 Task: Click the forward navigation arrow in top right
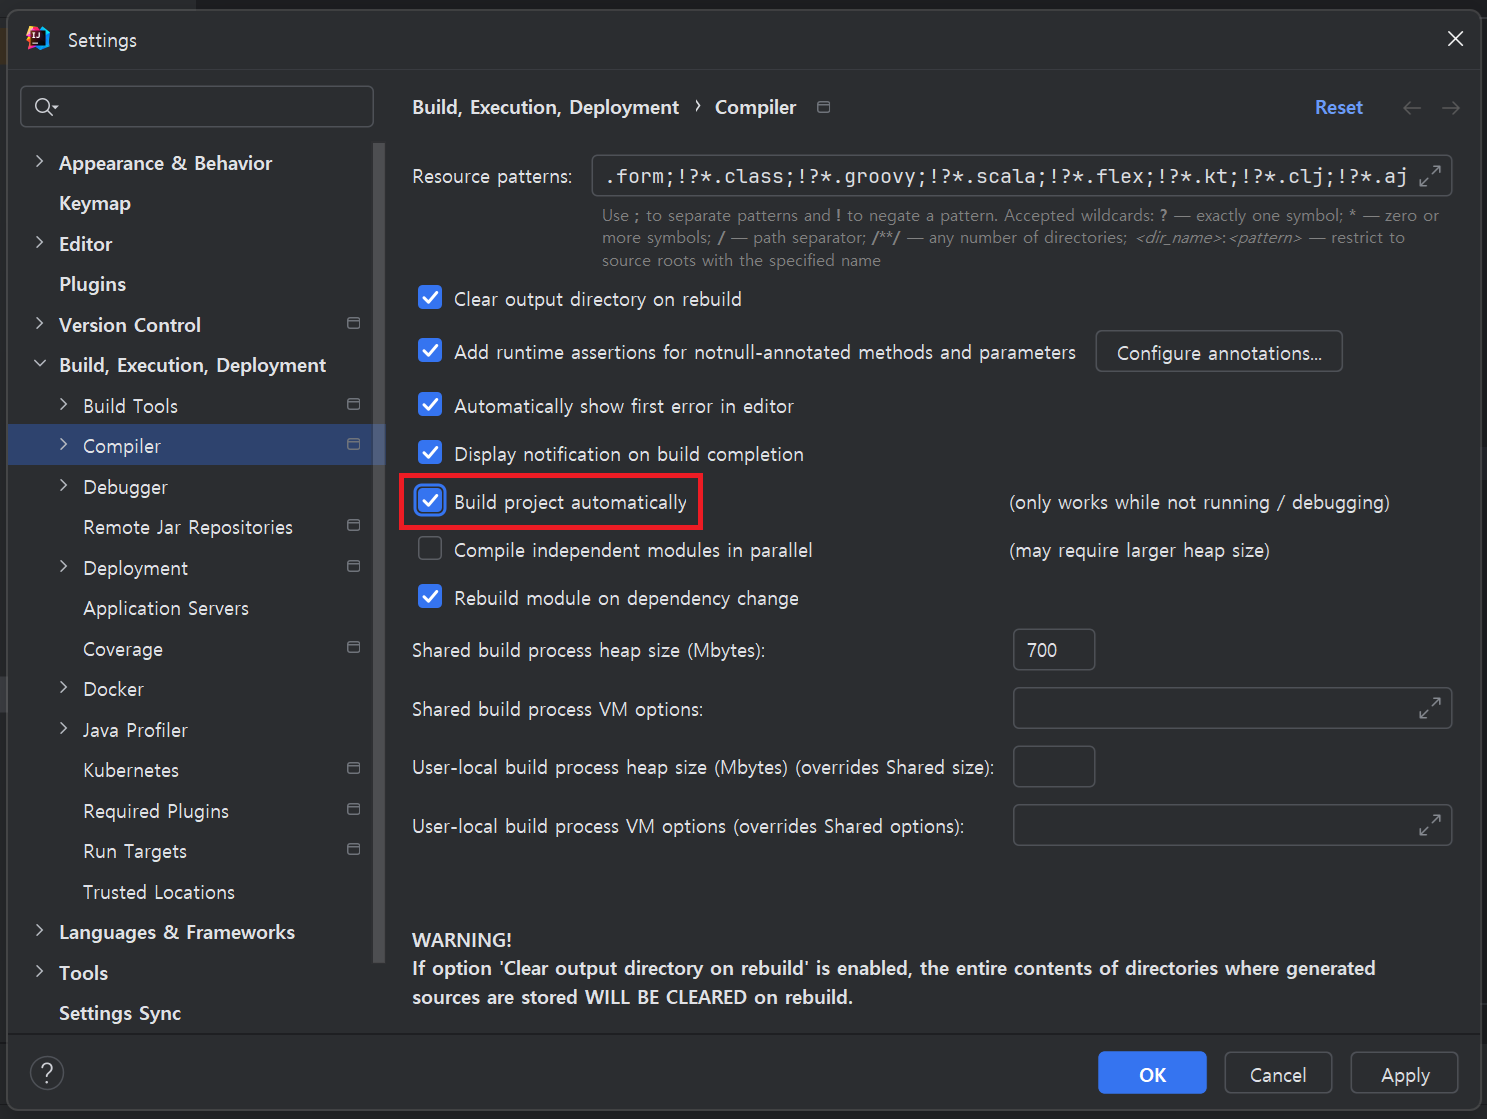(1450, 107)
